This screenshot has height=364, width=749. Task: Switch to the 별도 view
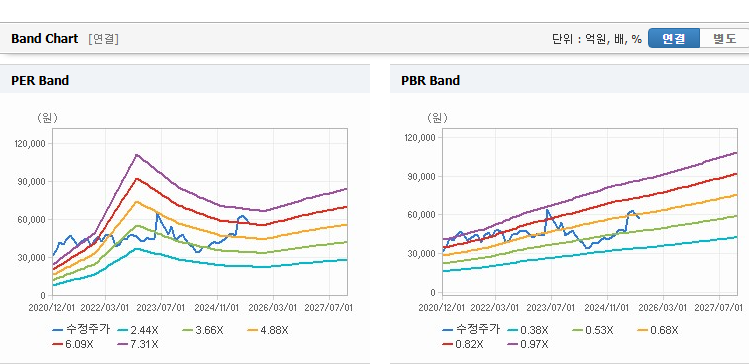pos(724,39)
